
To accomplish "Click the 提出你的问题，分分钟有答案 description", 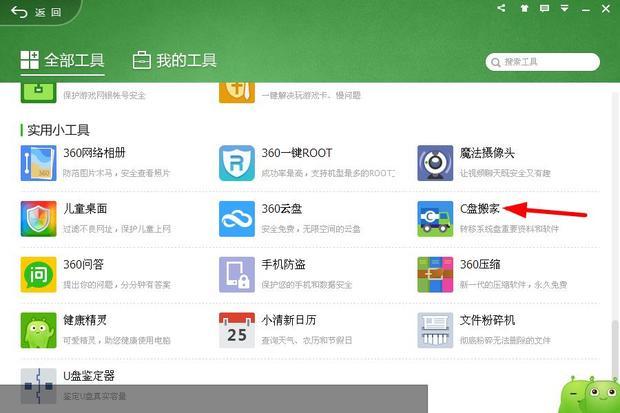I will point(117,285).
